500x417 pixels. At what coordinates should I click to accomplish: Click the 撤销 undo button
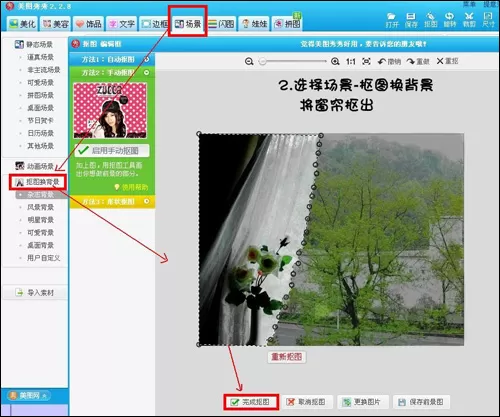pyautogui.click(x=389, y=61)
